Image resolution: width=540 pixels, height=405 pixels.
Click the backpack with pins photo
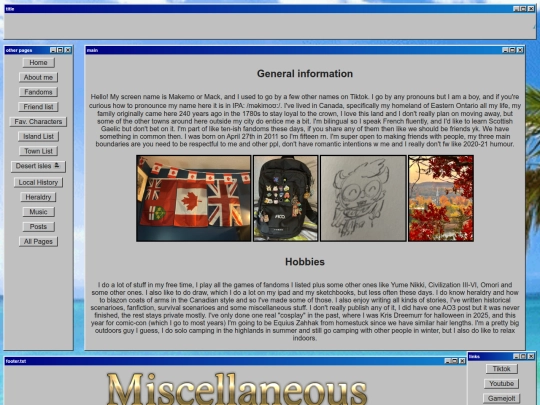285,198
